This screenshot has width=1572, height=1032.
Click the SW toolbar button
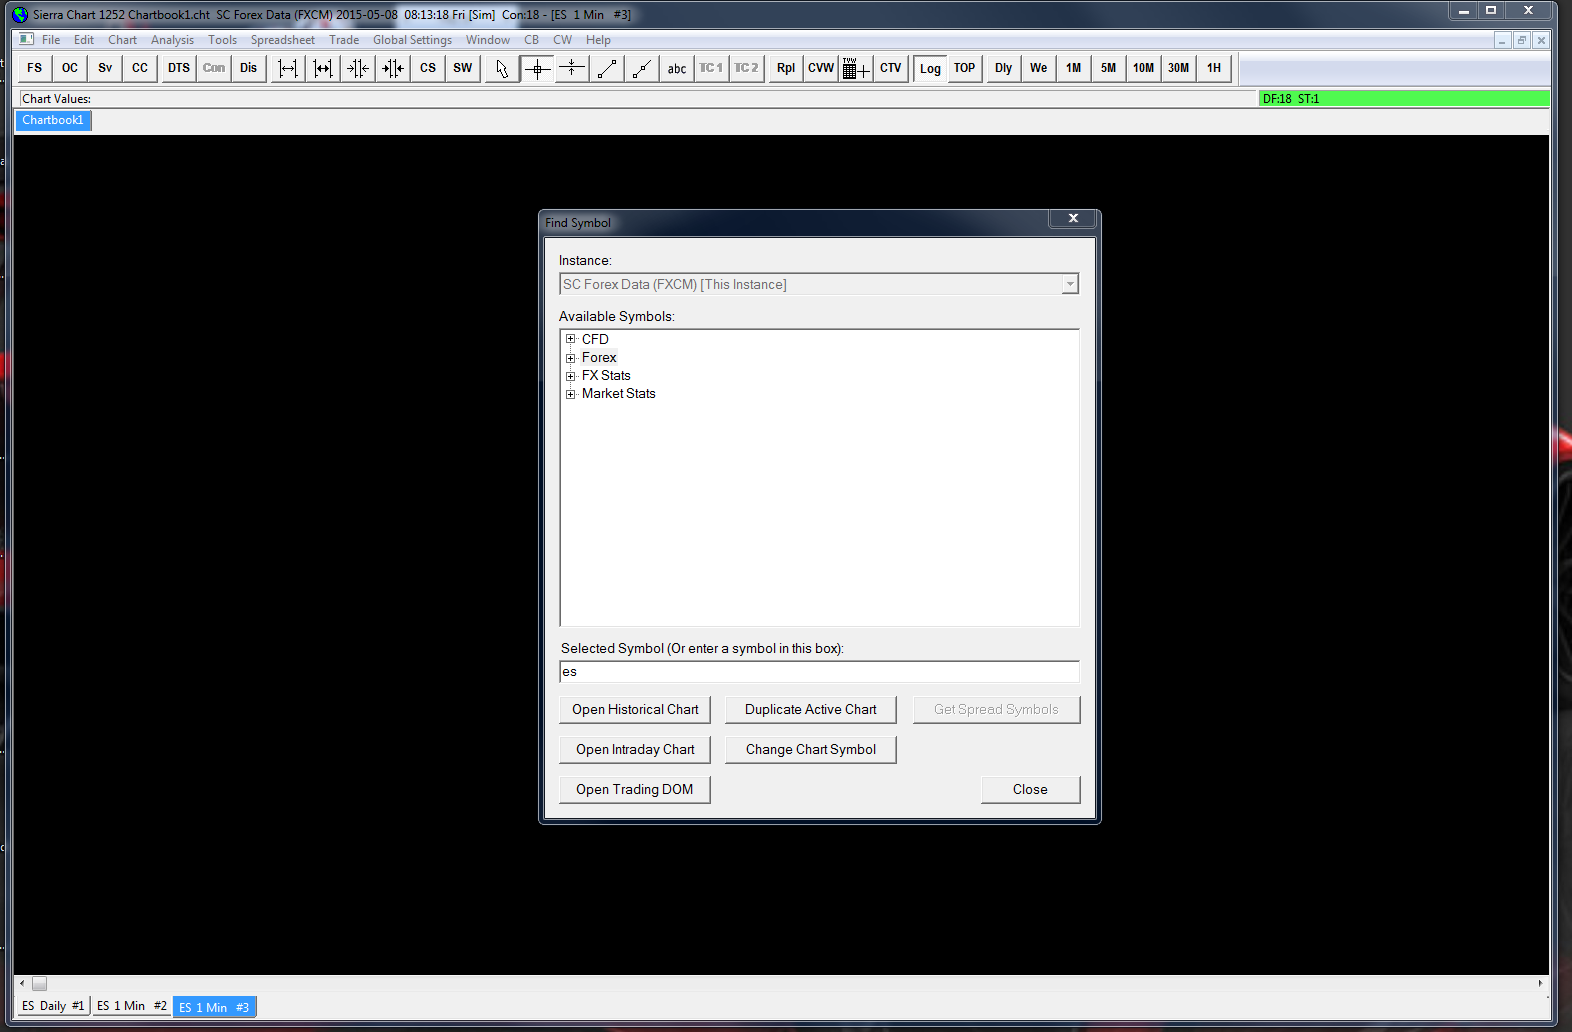[x=463, y=68]
